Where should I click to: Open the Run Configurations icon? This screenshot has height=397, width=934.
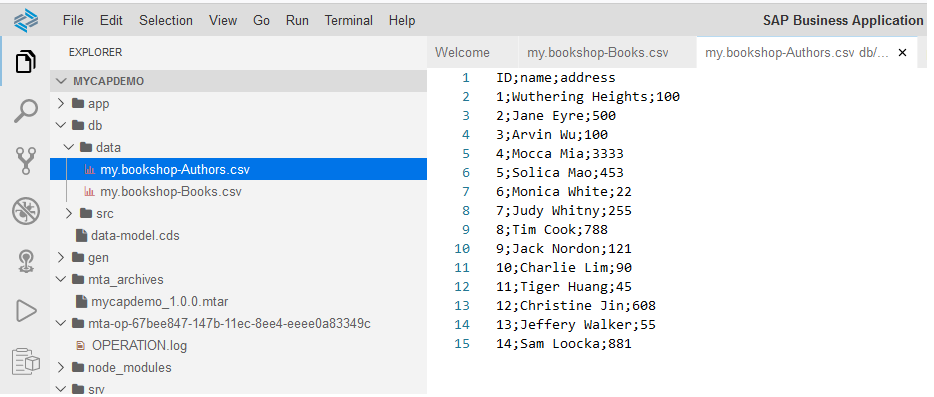26,311
